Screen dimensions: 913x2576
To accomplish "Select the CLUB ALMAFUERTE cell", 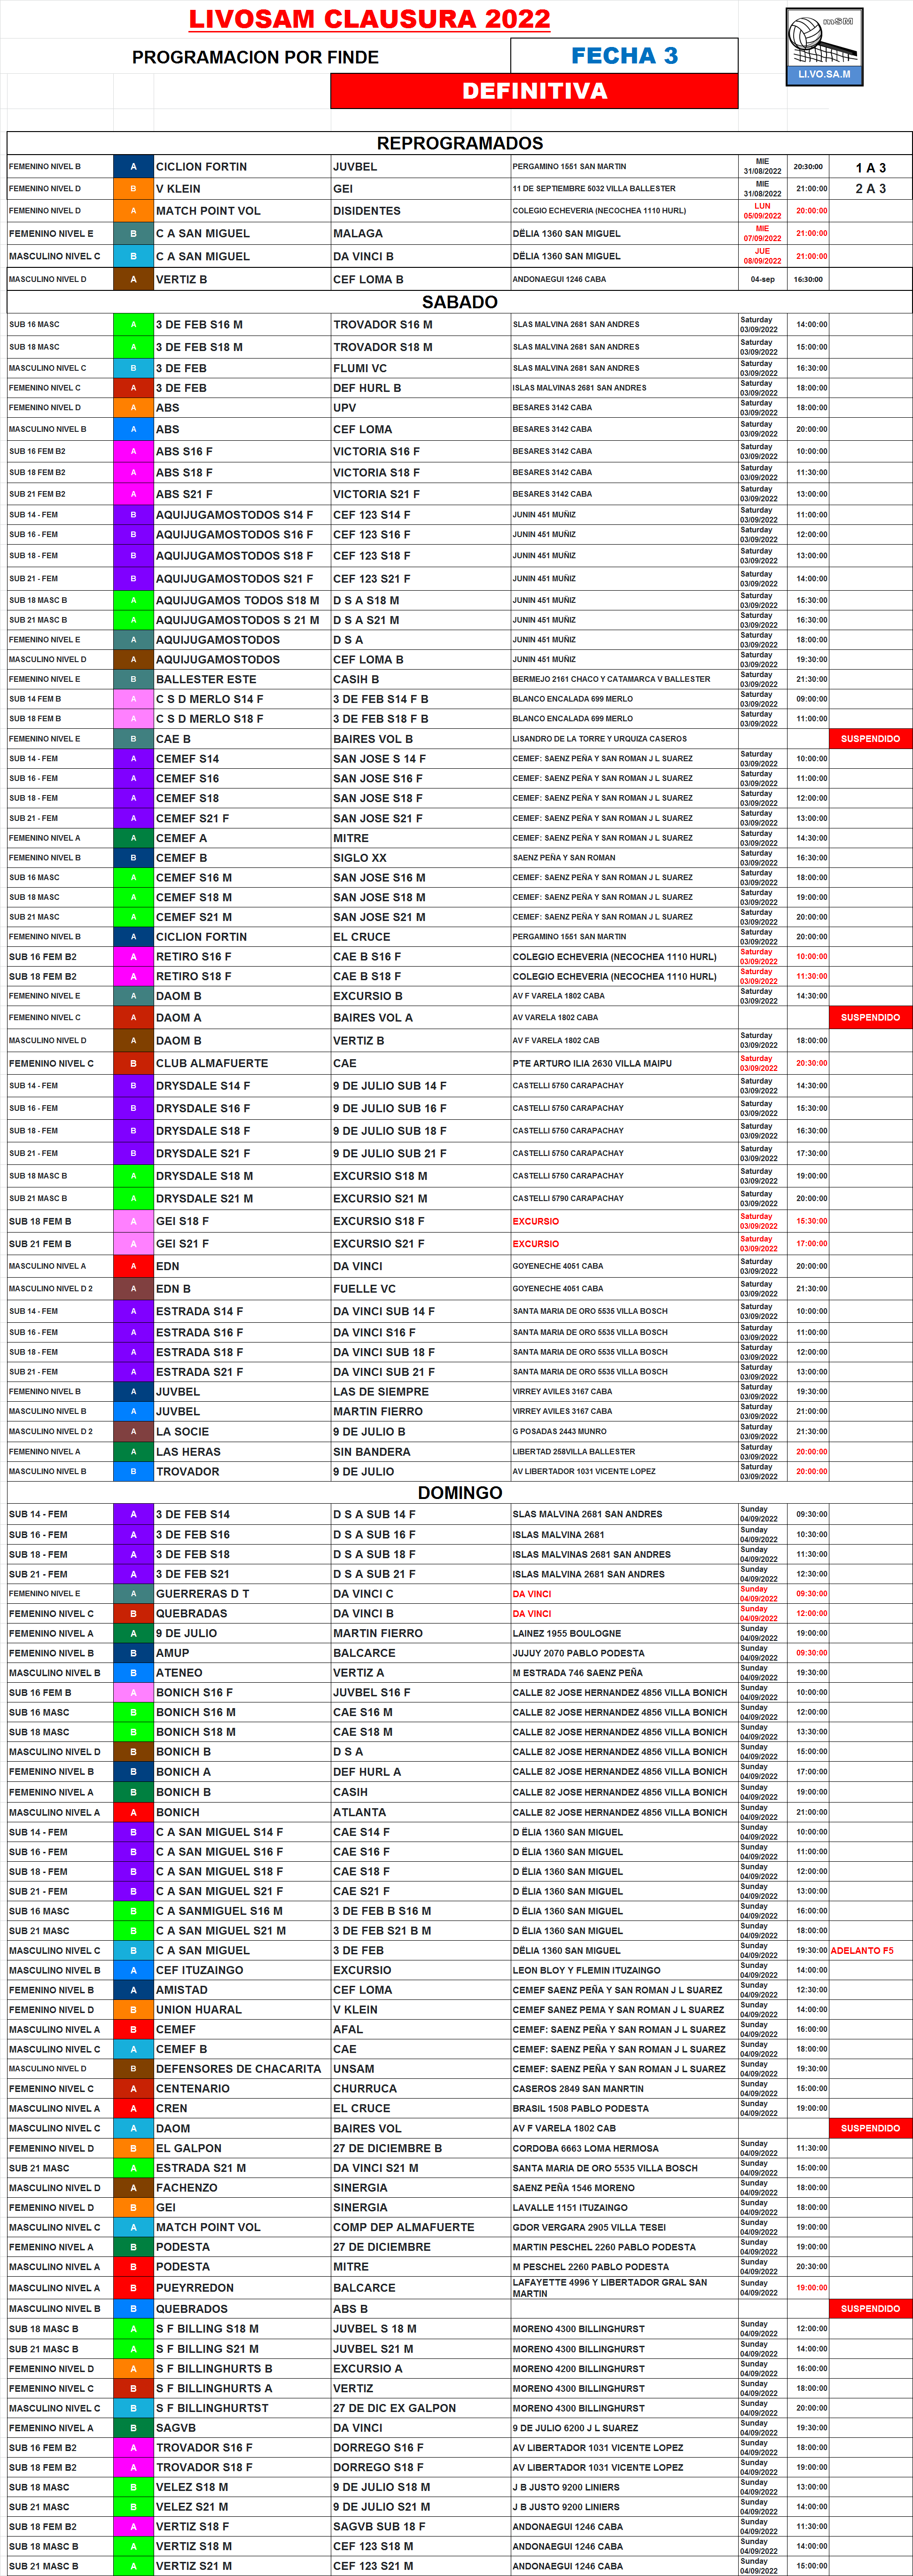I will [x=242, y=1064].
